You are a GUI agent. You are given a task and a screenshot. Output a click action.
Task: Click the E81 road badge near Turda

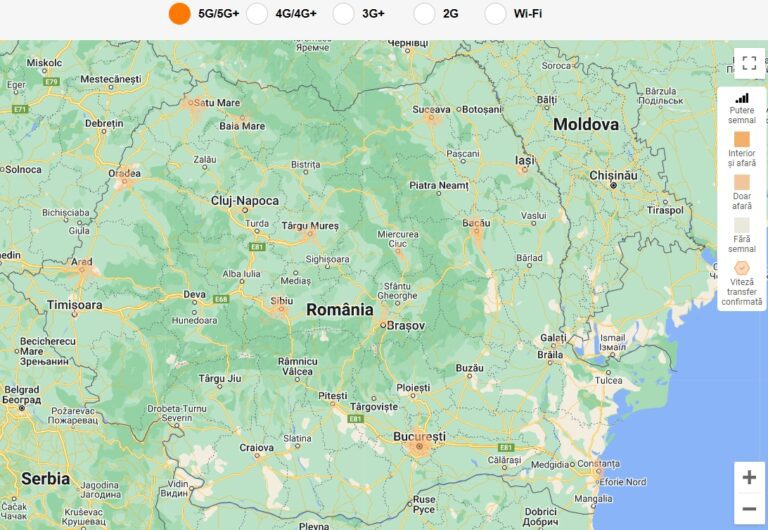pos(258,247)
